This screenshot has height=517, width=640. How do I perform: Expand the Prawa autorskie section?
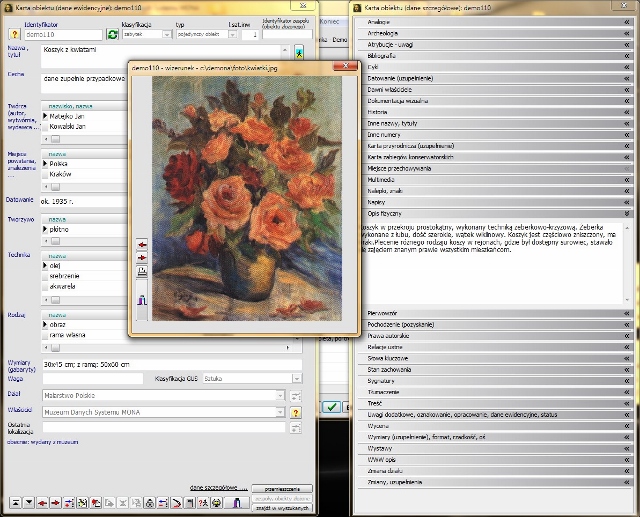pos(496,336)
